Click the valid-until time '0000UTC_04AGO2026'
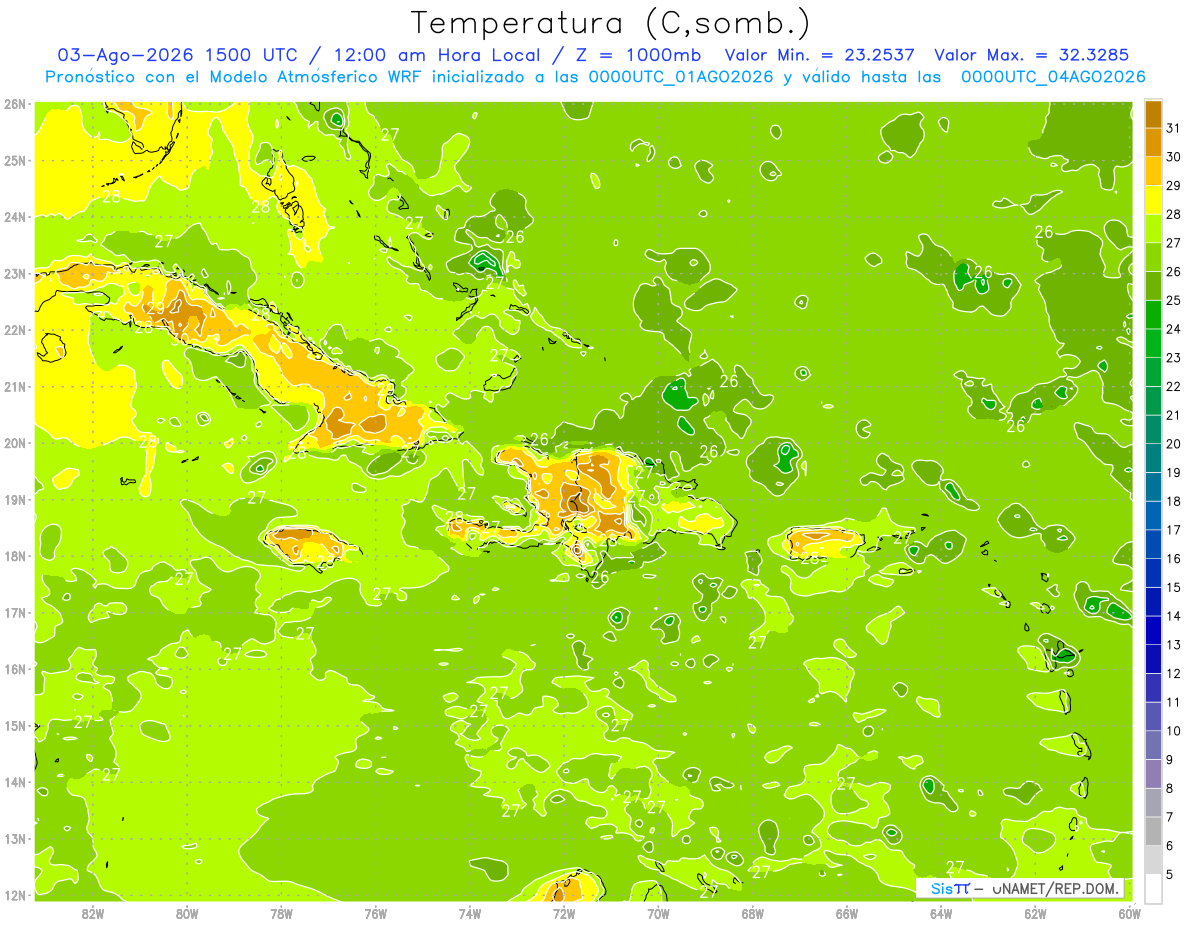Screen dimensions: 1200x927 click(x=1053, y=77)
